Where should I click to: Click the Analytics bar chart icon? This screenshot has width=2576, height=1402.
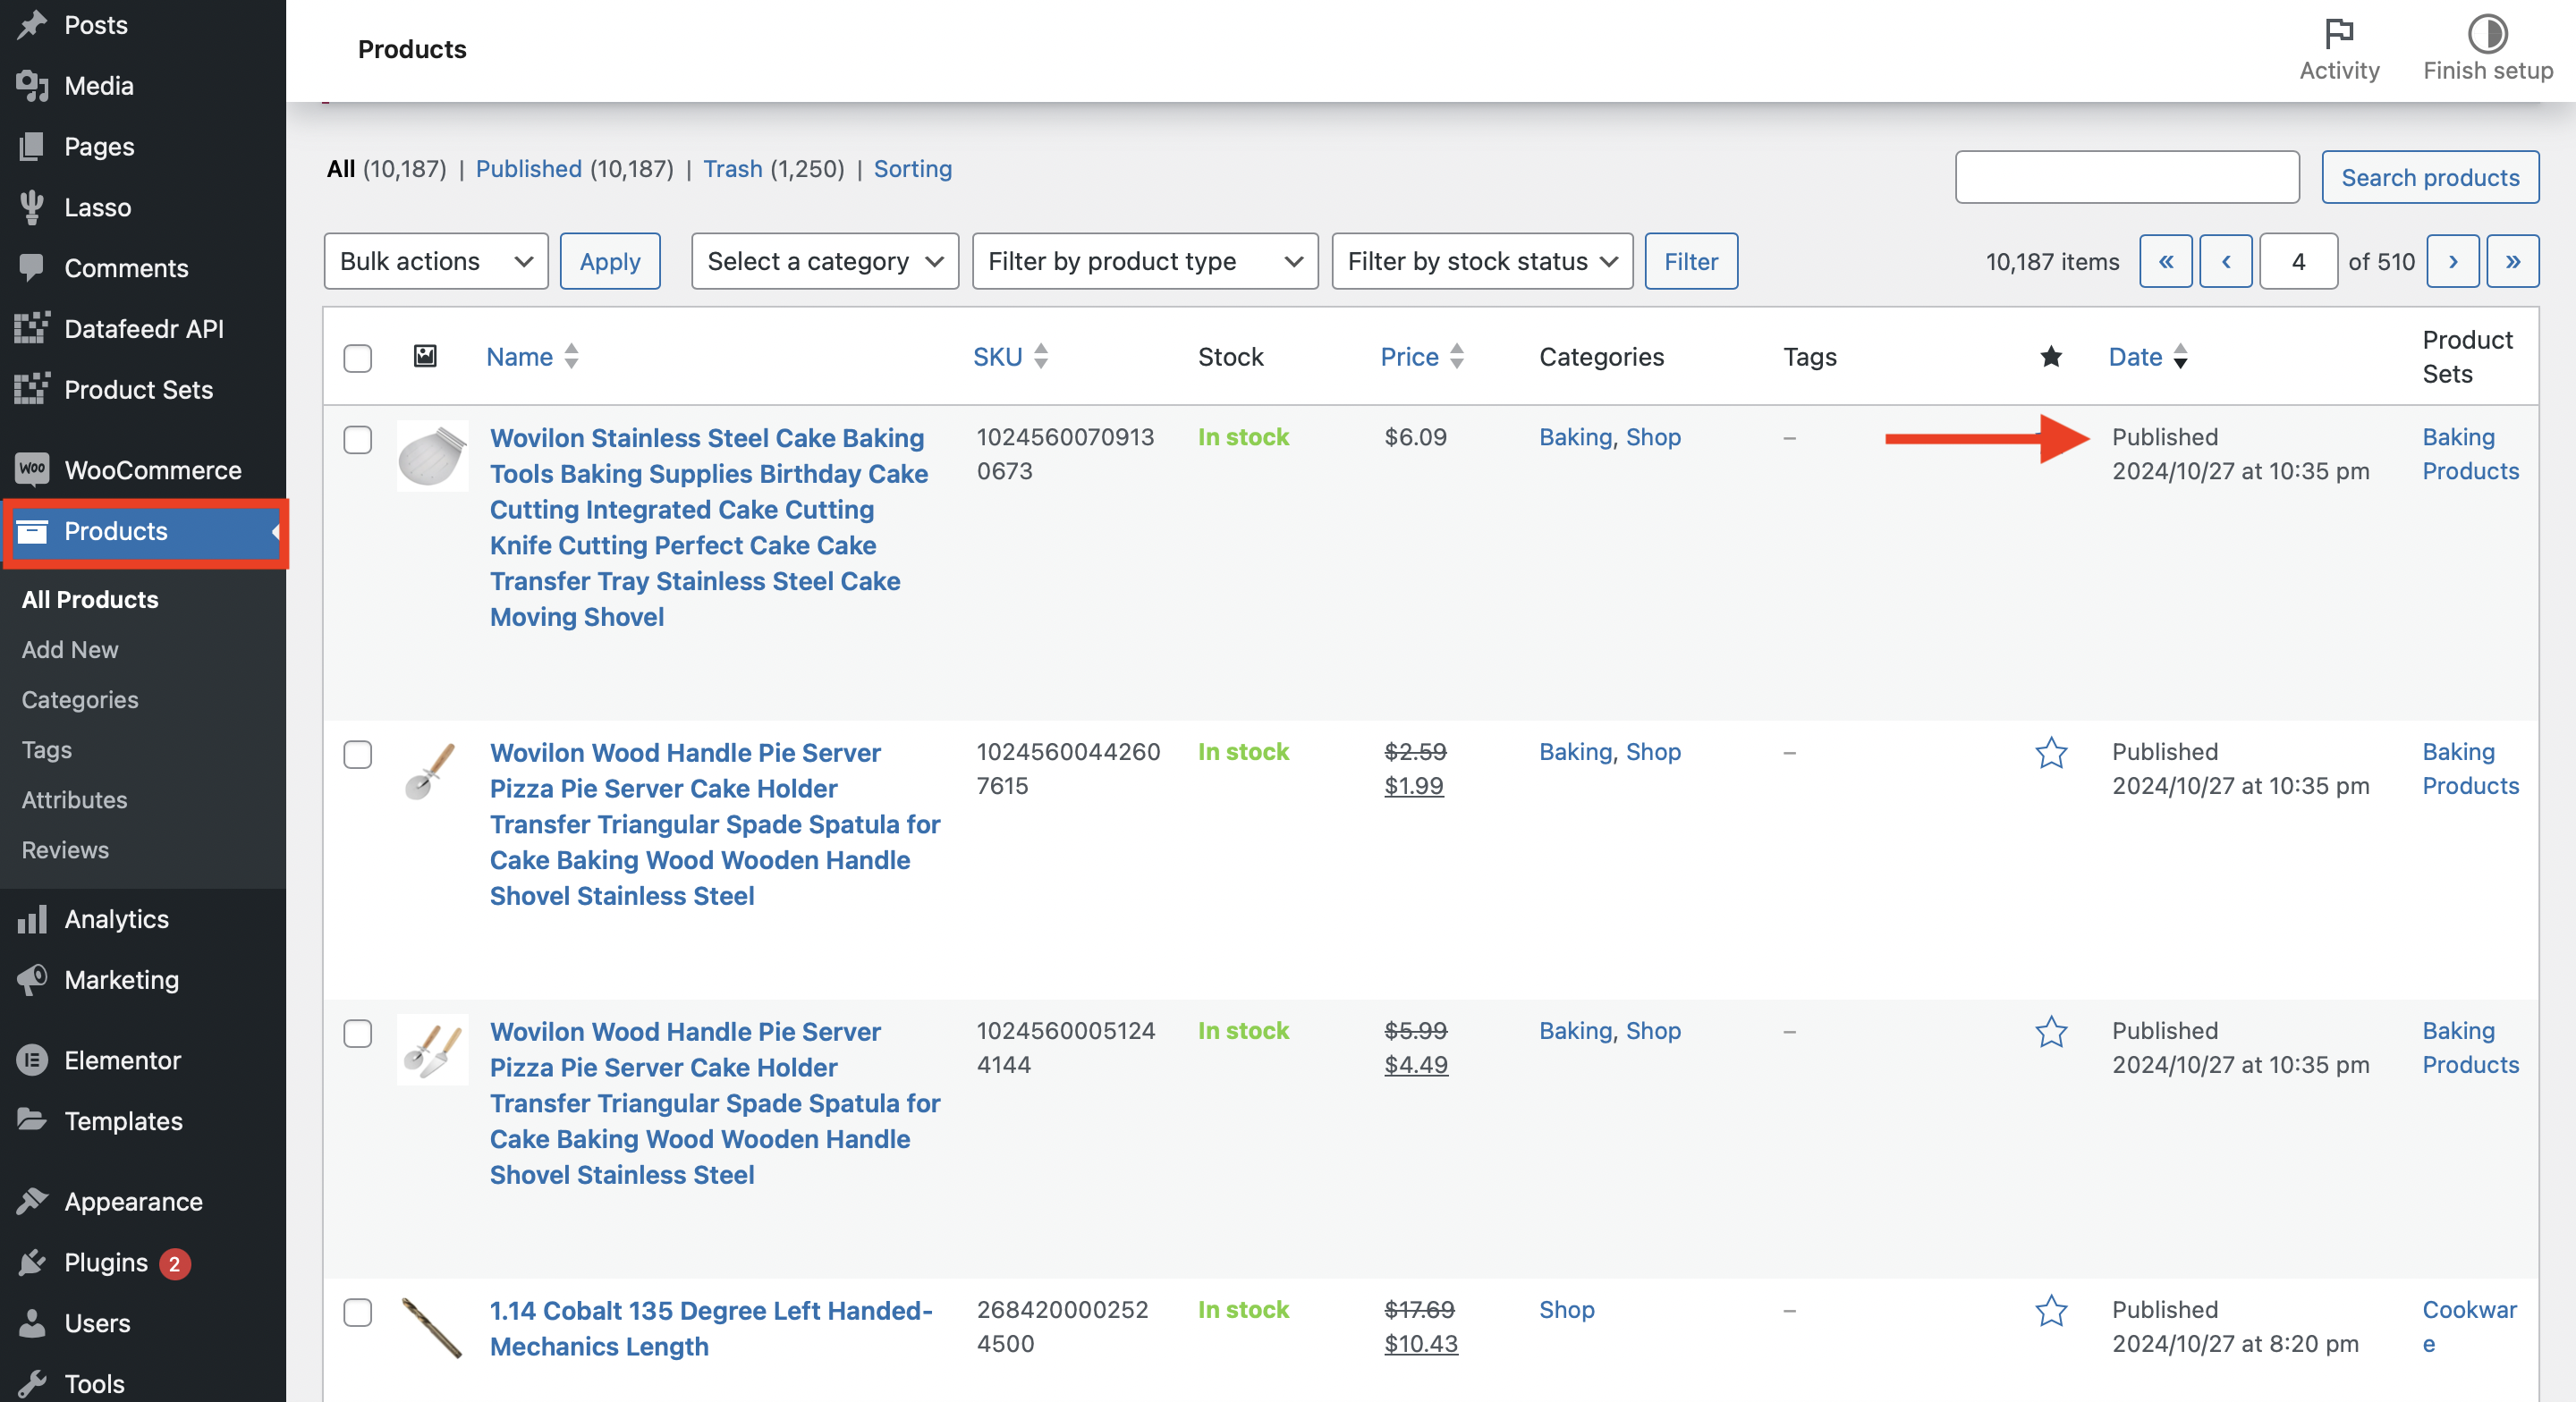click(x=32, y=919)
